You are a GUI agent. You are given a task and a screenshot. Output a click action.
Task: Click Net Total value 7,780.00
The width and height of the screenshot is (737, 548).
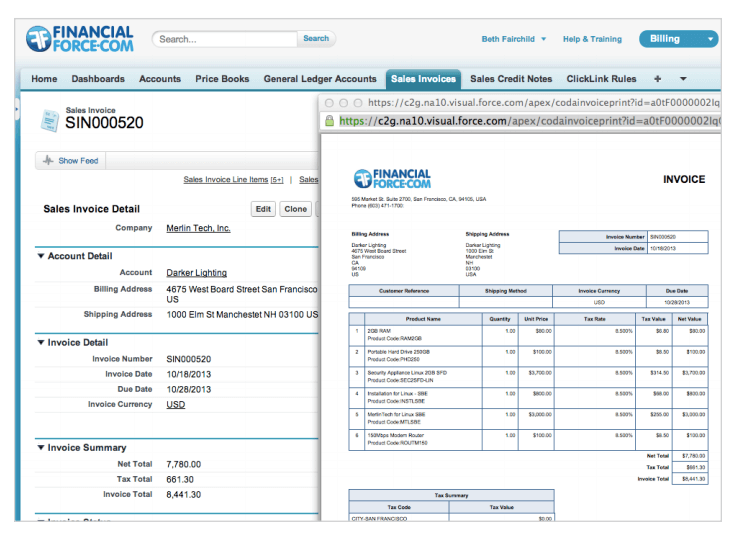click(x=183, y=464)
